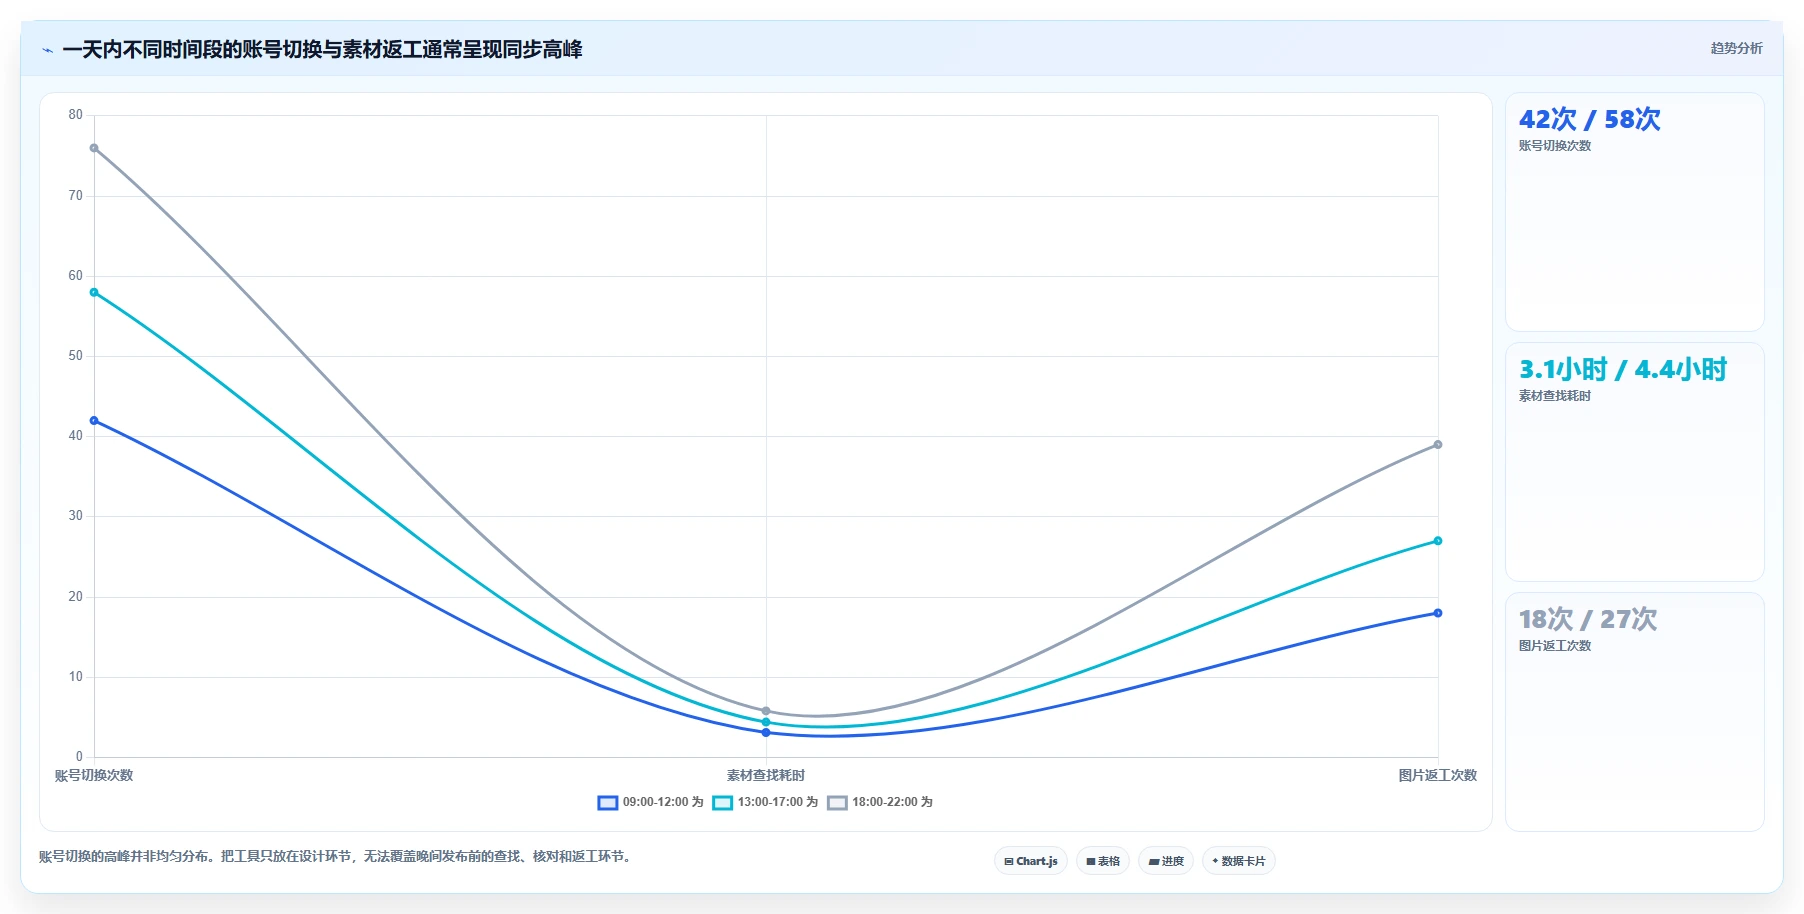Viewport: 1804px width, 914px height.
Task: Click the 数据卡片 pill button
Action: (x=1239, y=861)
